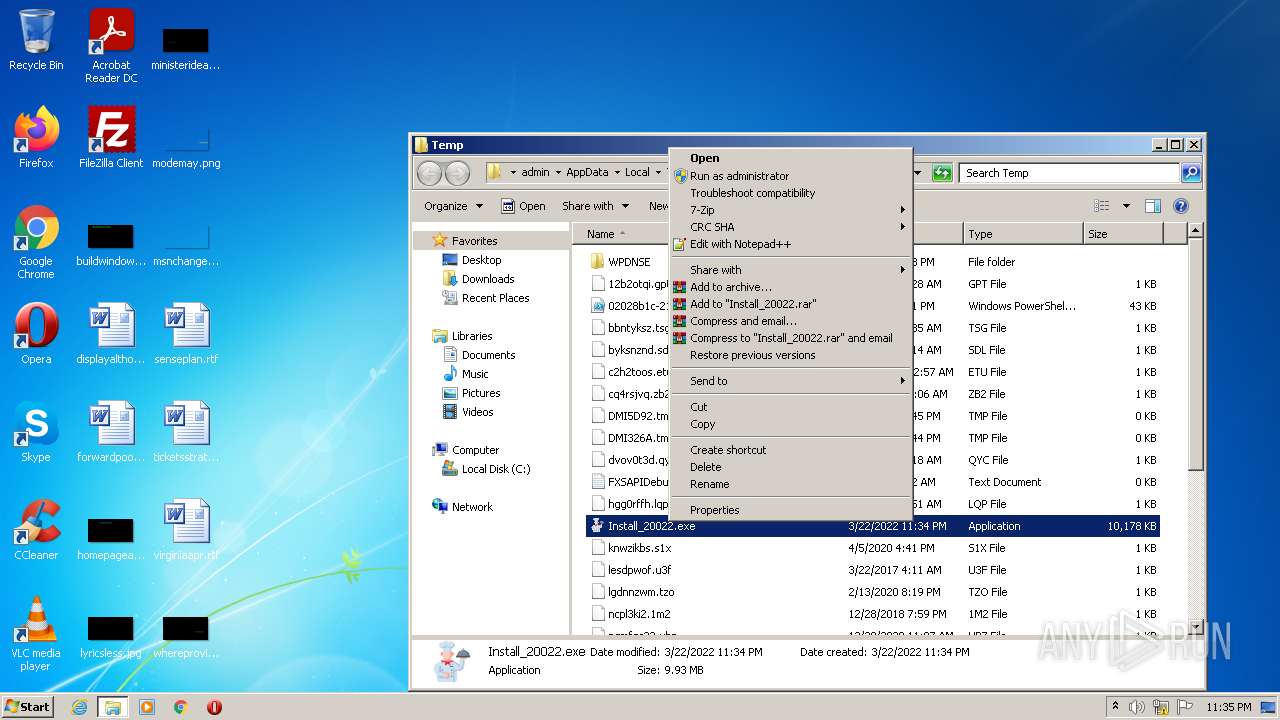Click Chrome icon in taskbar

point(181,707)
